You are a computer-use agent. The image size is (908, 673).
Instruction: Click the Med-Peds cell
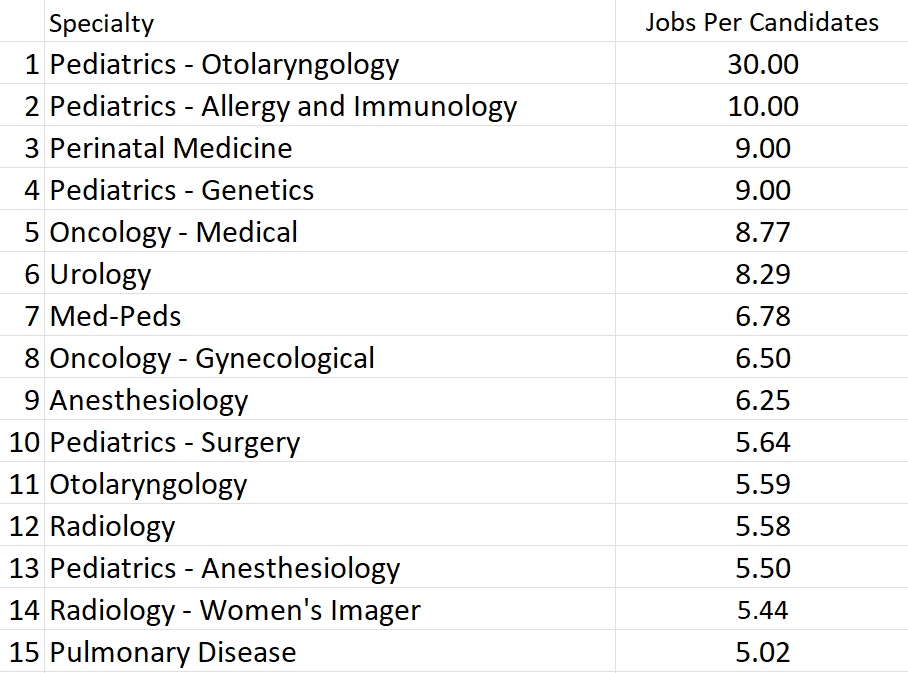329,315
